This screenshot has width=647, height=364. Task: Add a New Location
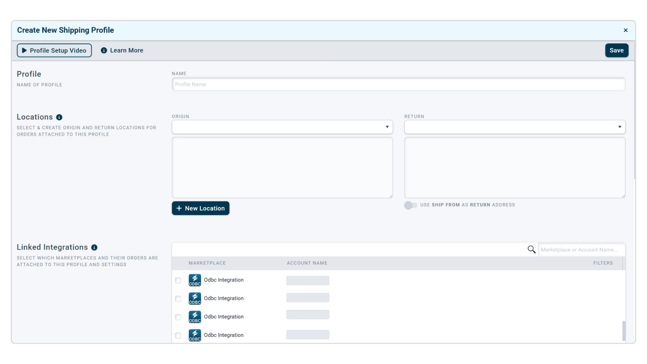click(201, 208)
